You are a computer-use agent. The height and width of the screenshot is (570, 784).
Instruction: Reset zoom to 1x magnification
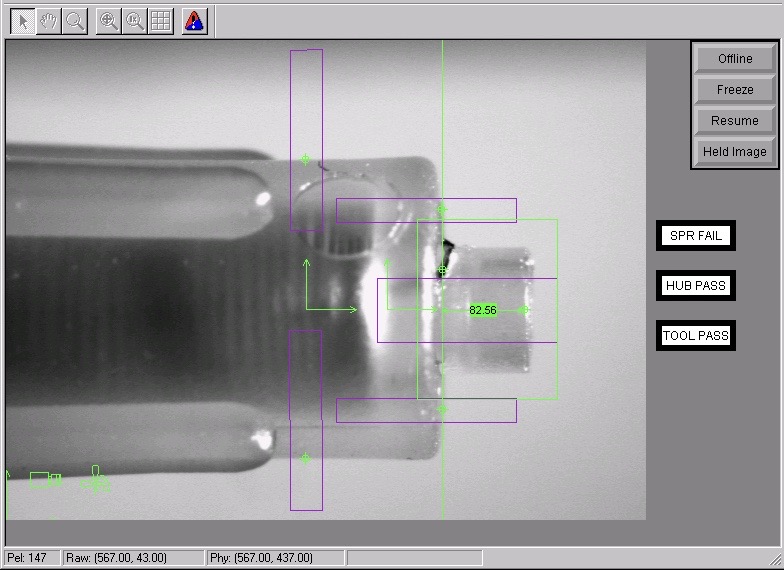point(134,21)
